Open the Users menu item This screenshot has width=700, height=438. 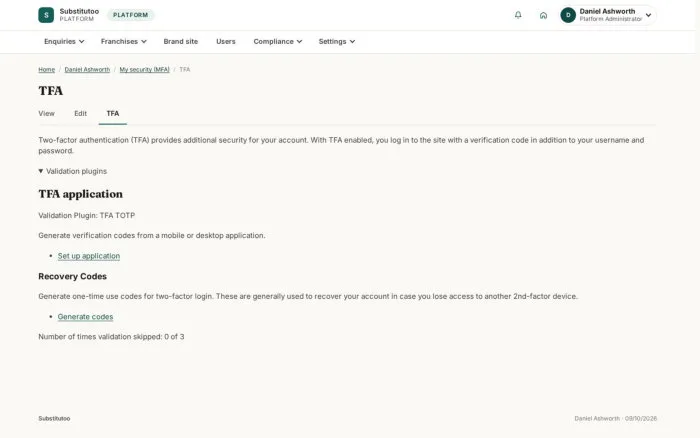(x=225, y=42)
